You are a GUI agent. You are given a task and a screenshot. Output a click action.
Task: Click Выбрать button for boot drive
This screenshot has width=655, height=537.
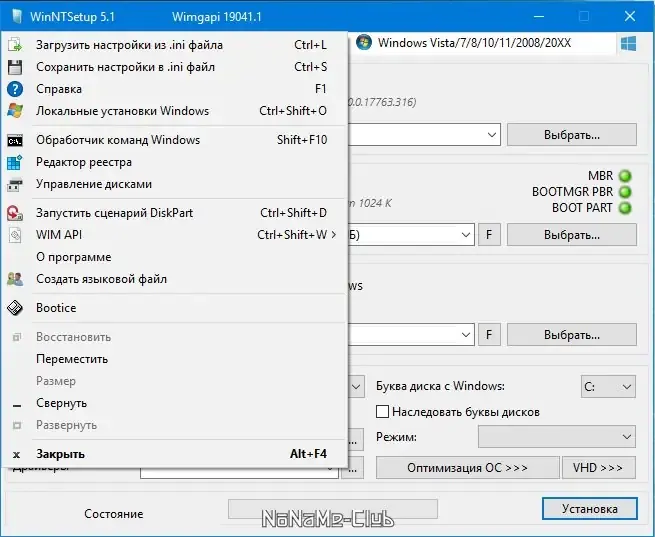(572, 235)
